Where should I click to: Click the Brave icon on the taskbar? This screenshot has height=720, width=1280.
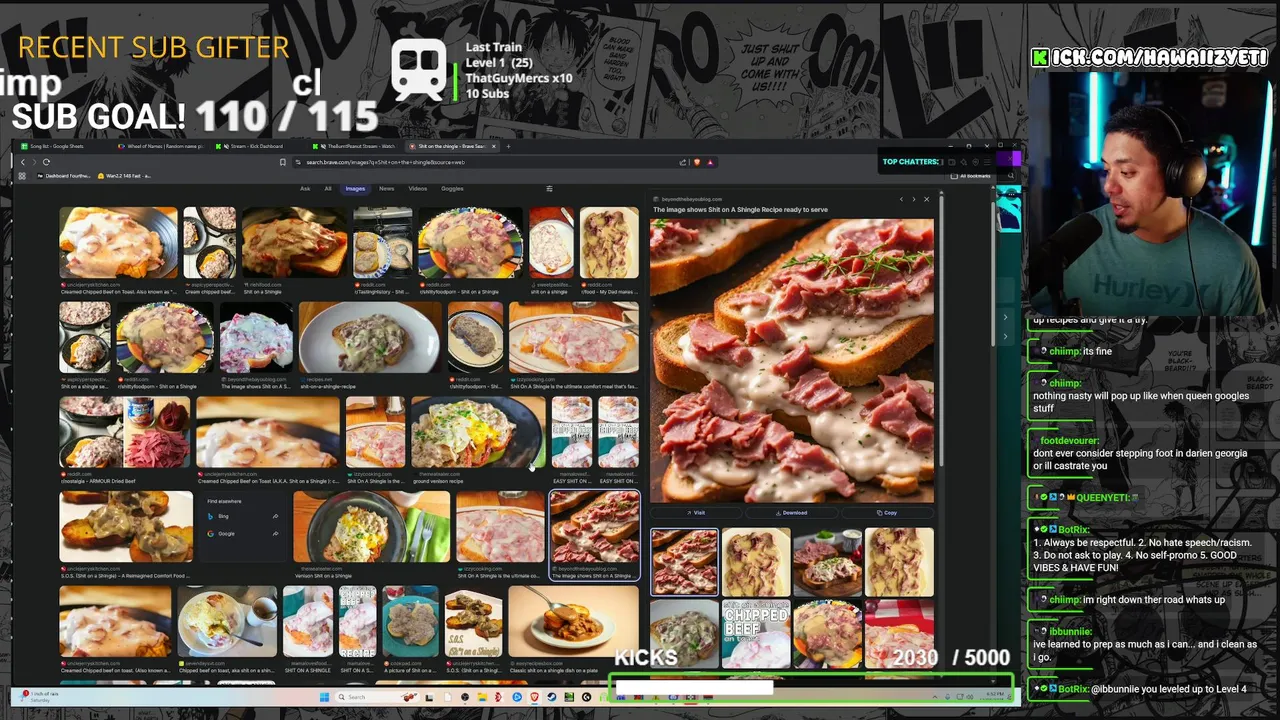pos(534,697)
